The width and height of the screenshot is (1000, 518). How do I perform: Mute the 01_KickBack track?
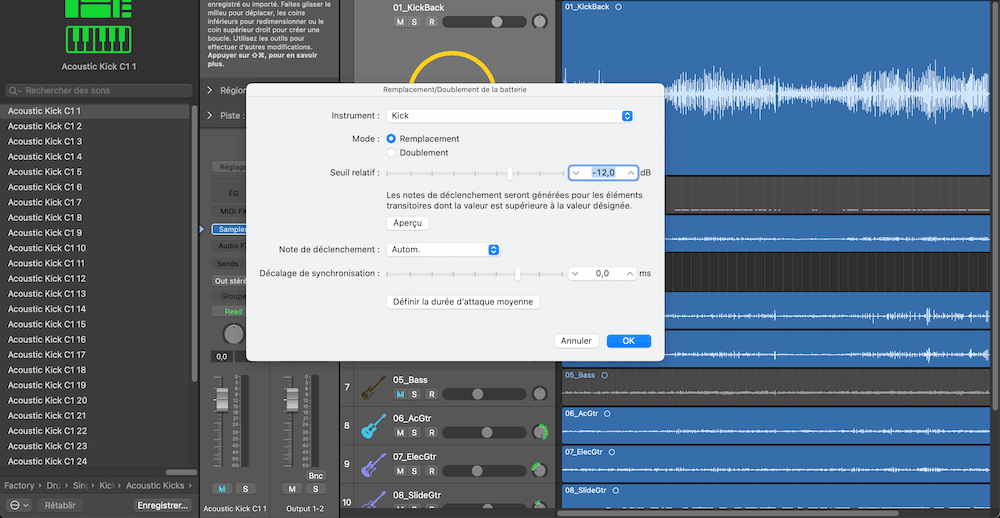pos(400,22)
